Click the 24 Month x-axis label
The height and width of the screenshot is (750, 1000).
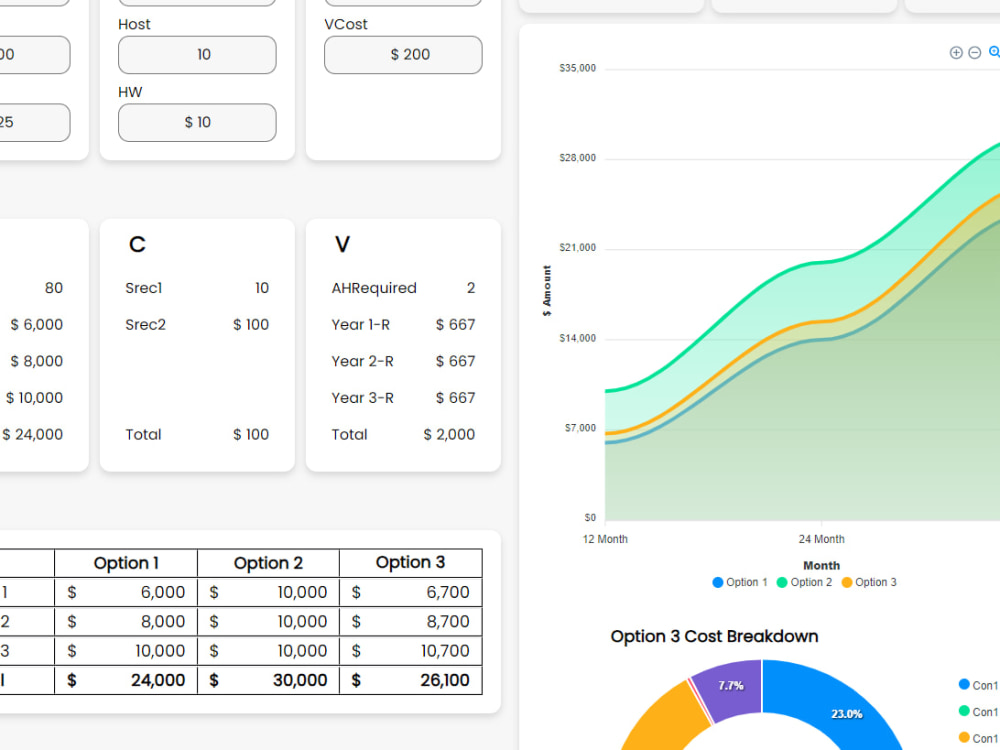click(821, 540)
